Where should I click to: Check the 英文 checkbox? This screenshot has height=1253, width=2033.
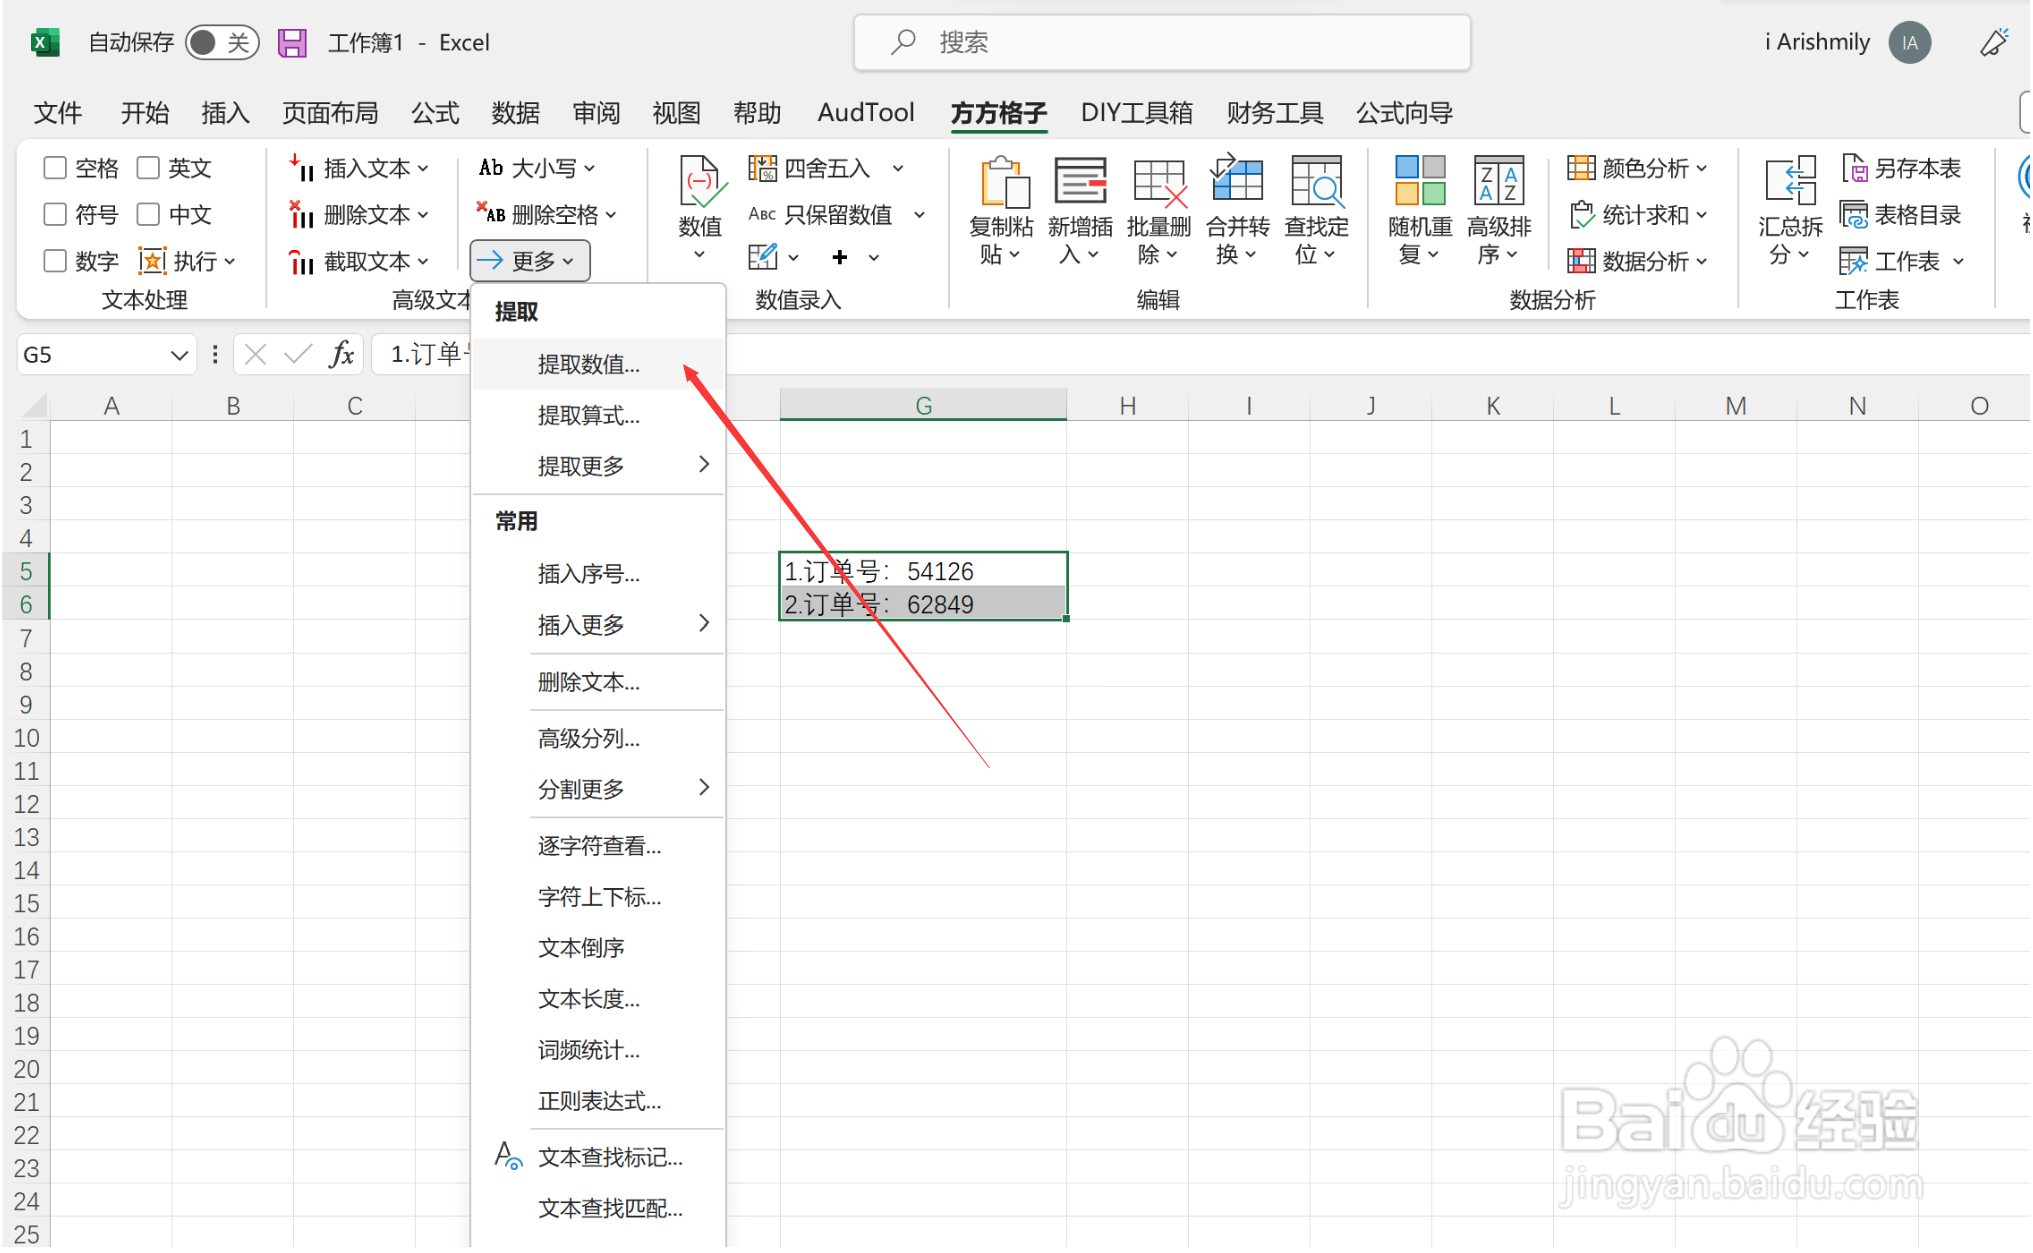click(148, 168)
